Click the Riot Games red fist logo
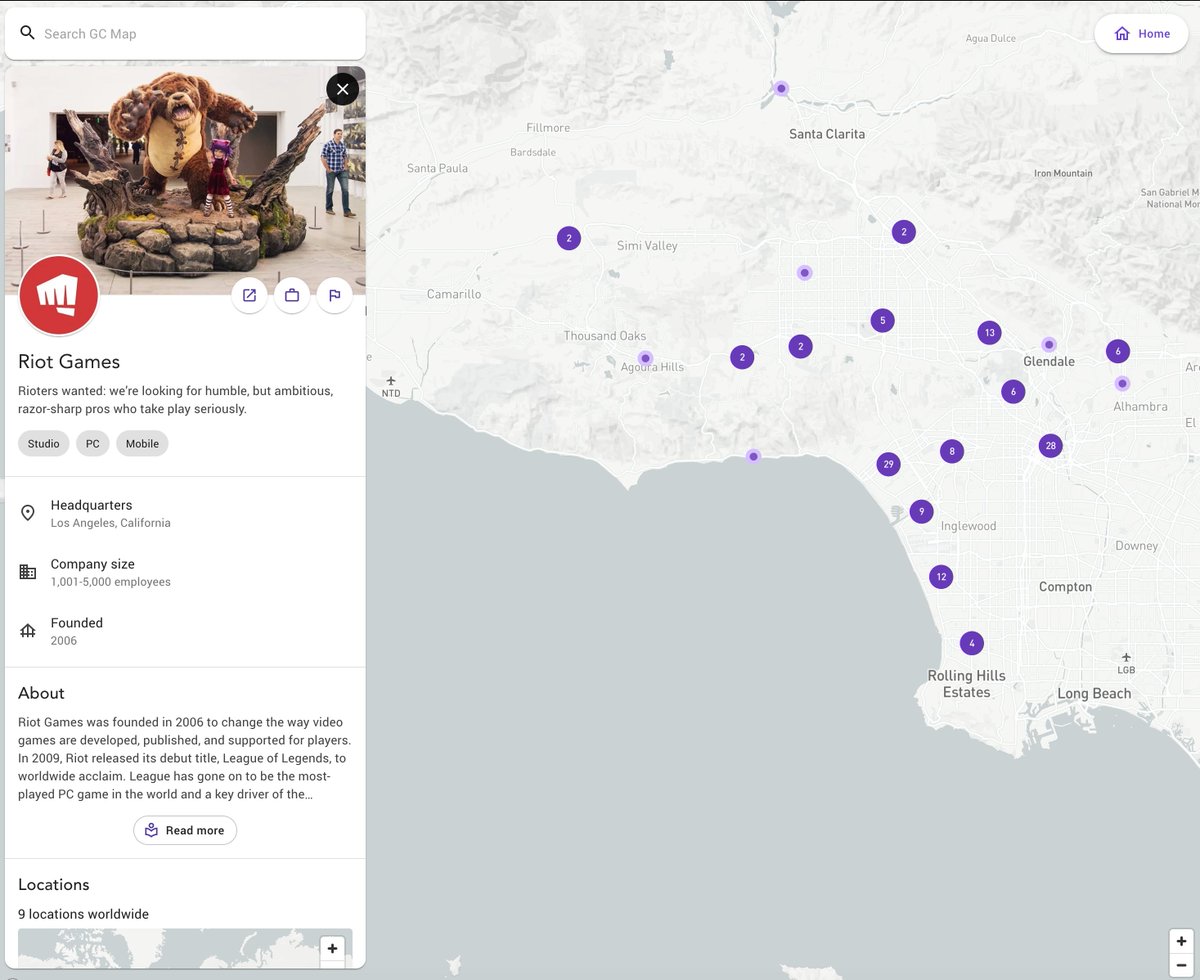Screen dimensions: 1200x980 pyautogui.click(x=59, y=295)
